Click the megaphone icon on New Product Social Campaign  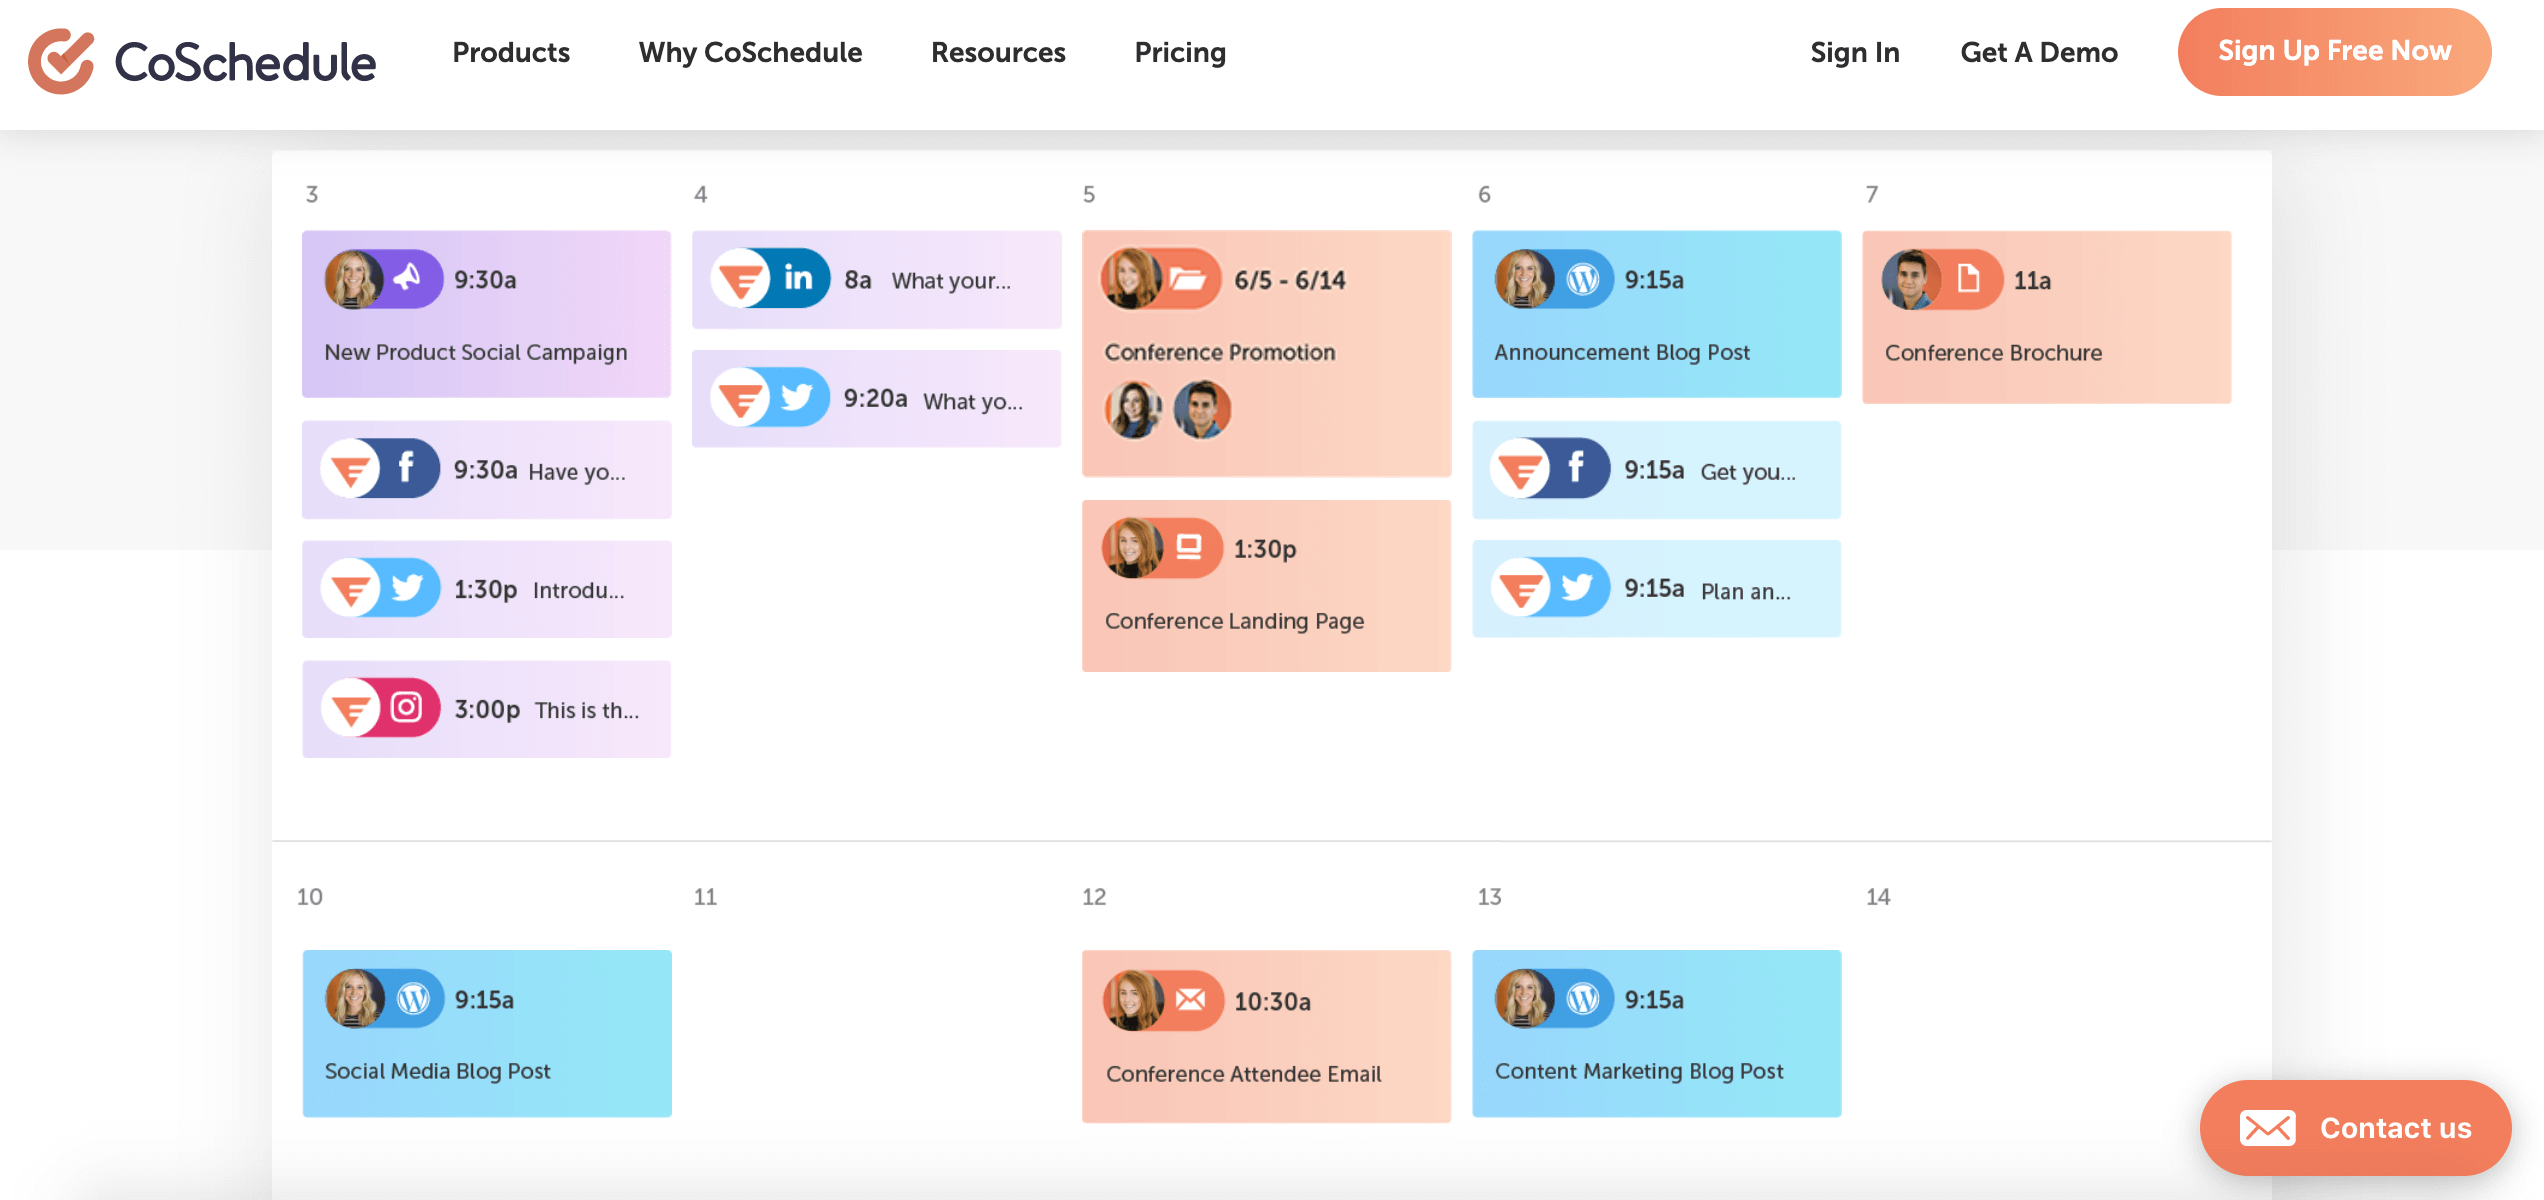pyautogui.click(x=407, y=278)
